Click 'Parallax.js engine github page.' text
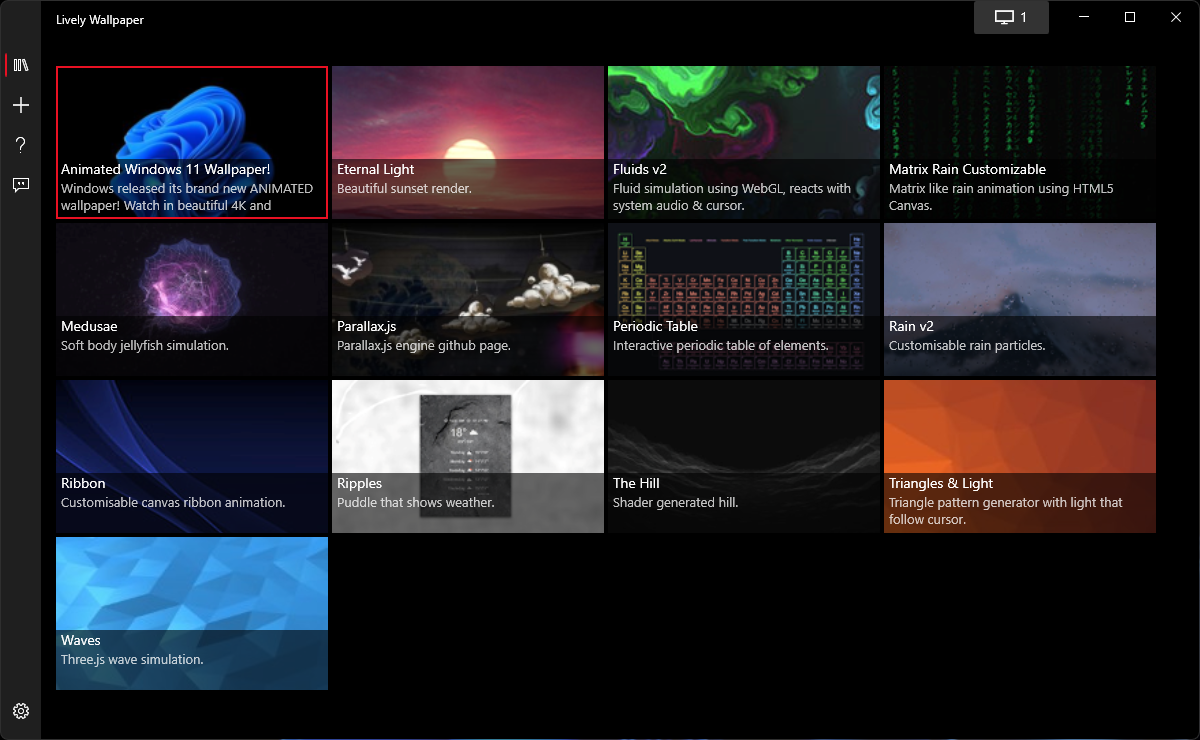Image resolution: width=1200 pixels, height=740 pixels. 424,345
